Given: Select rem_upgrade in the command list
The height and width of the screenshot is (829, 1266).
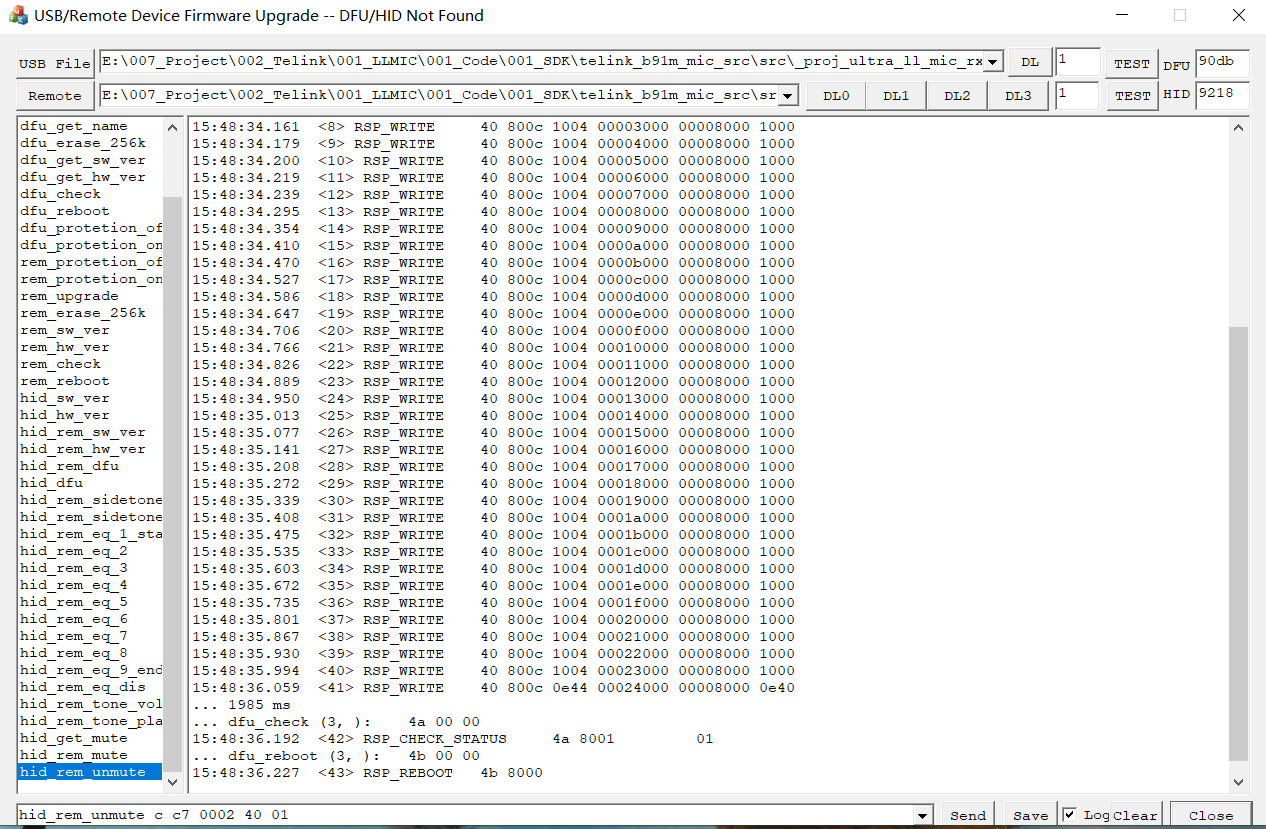Looking at the screenshot, I should tap(69, 296).
